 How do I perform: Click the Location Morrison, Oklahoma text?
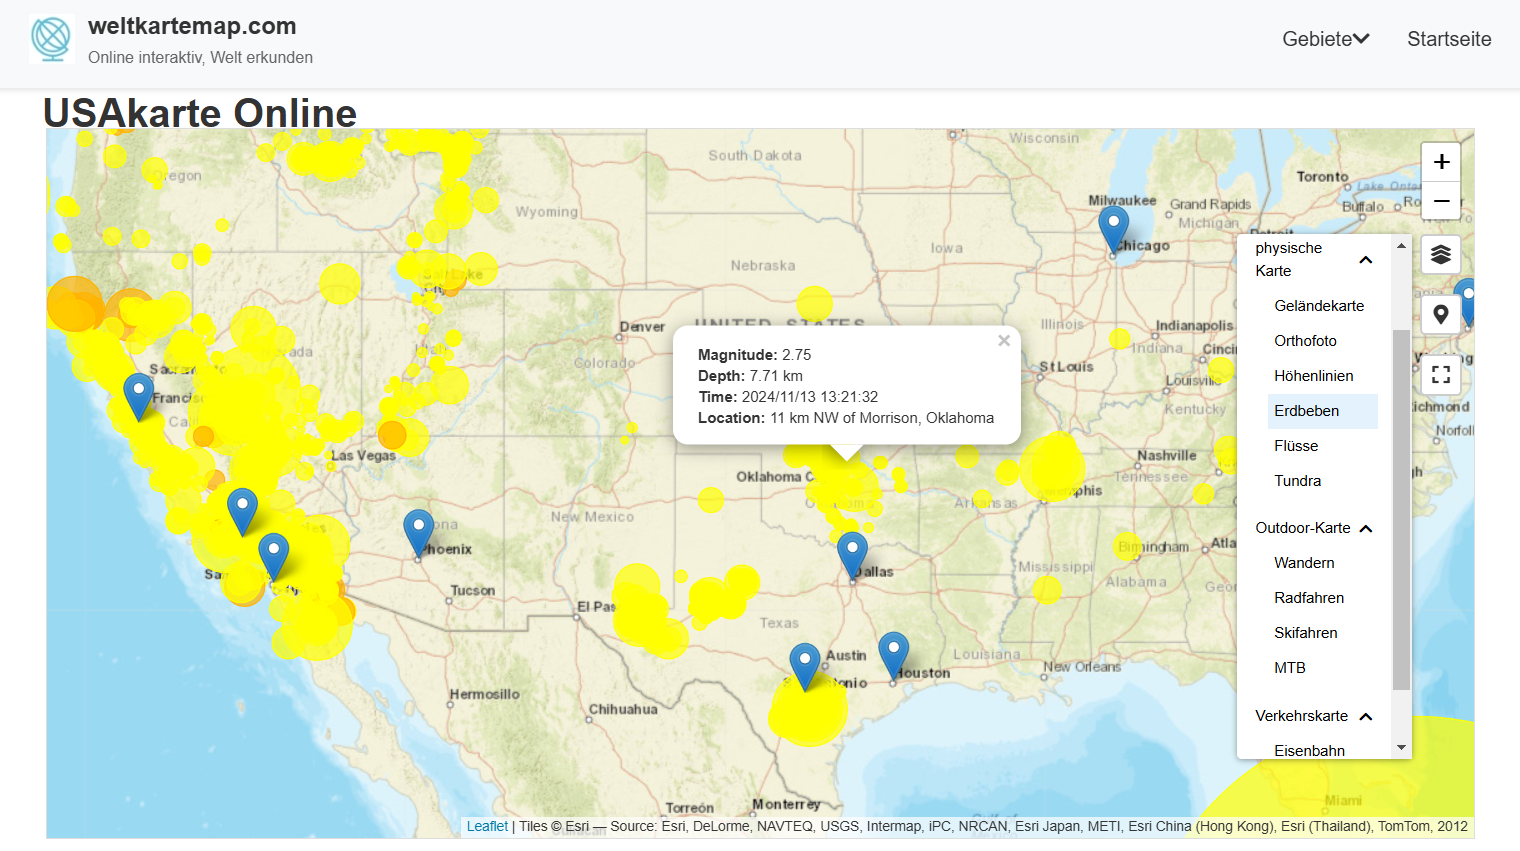tap(846, 418)
